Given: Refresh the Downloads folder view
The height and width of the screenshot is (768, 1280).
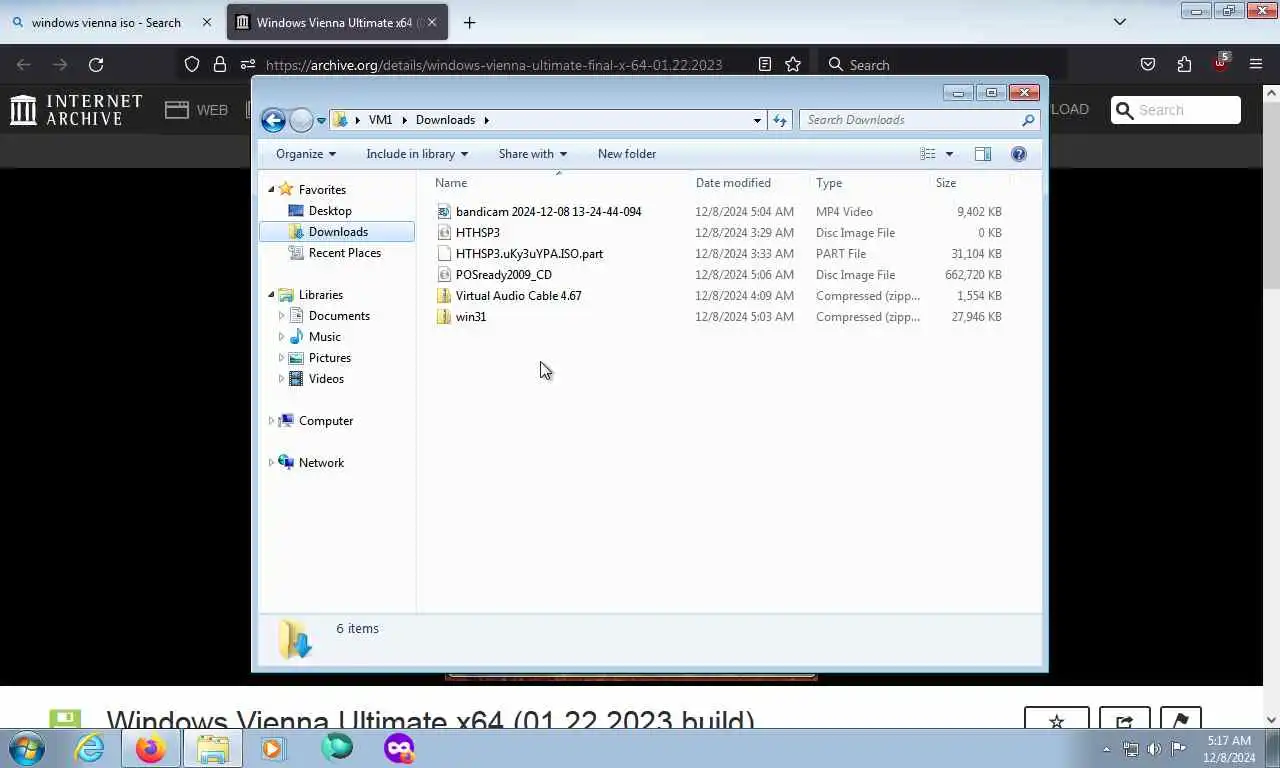Looking at the screenshot, I should click(780, 120).
